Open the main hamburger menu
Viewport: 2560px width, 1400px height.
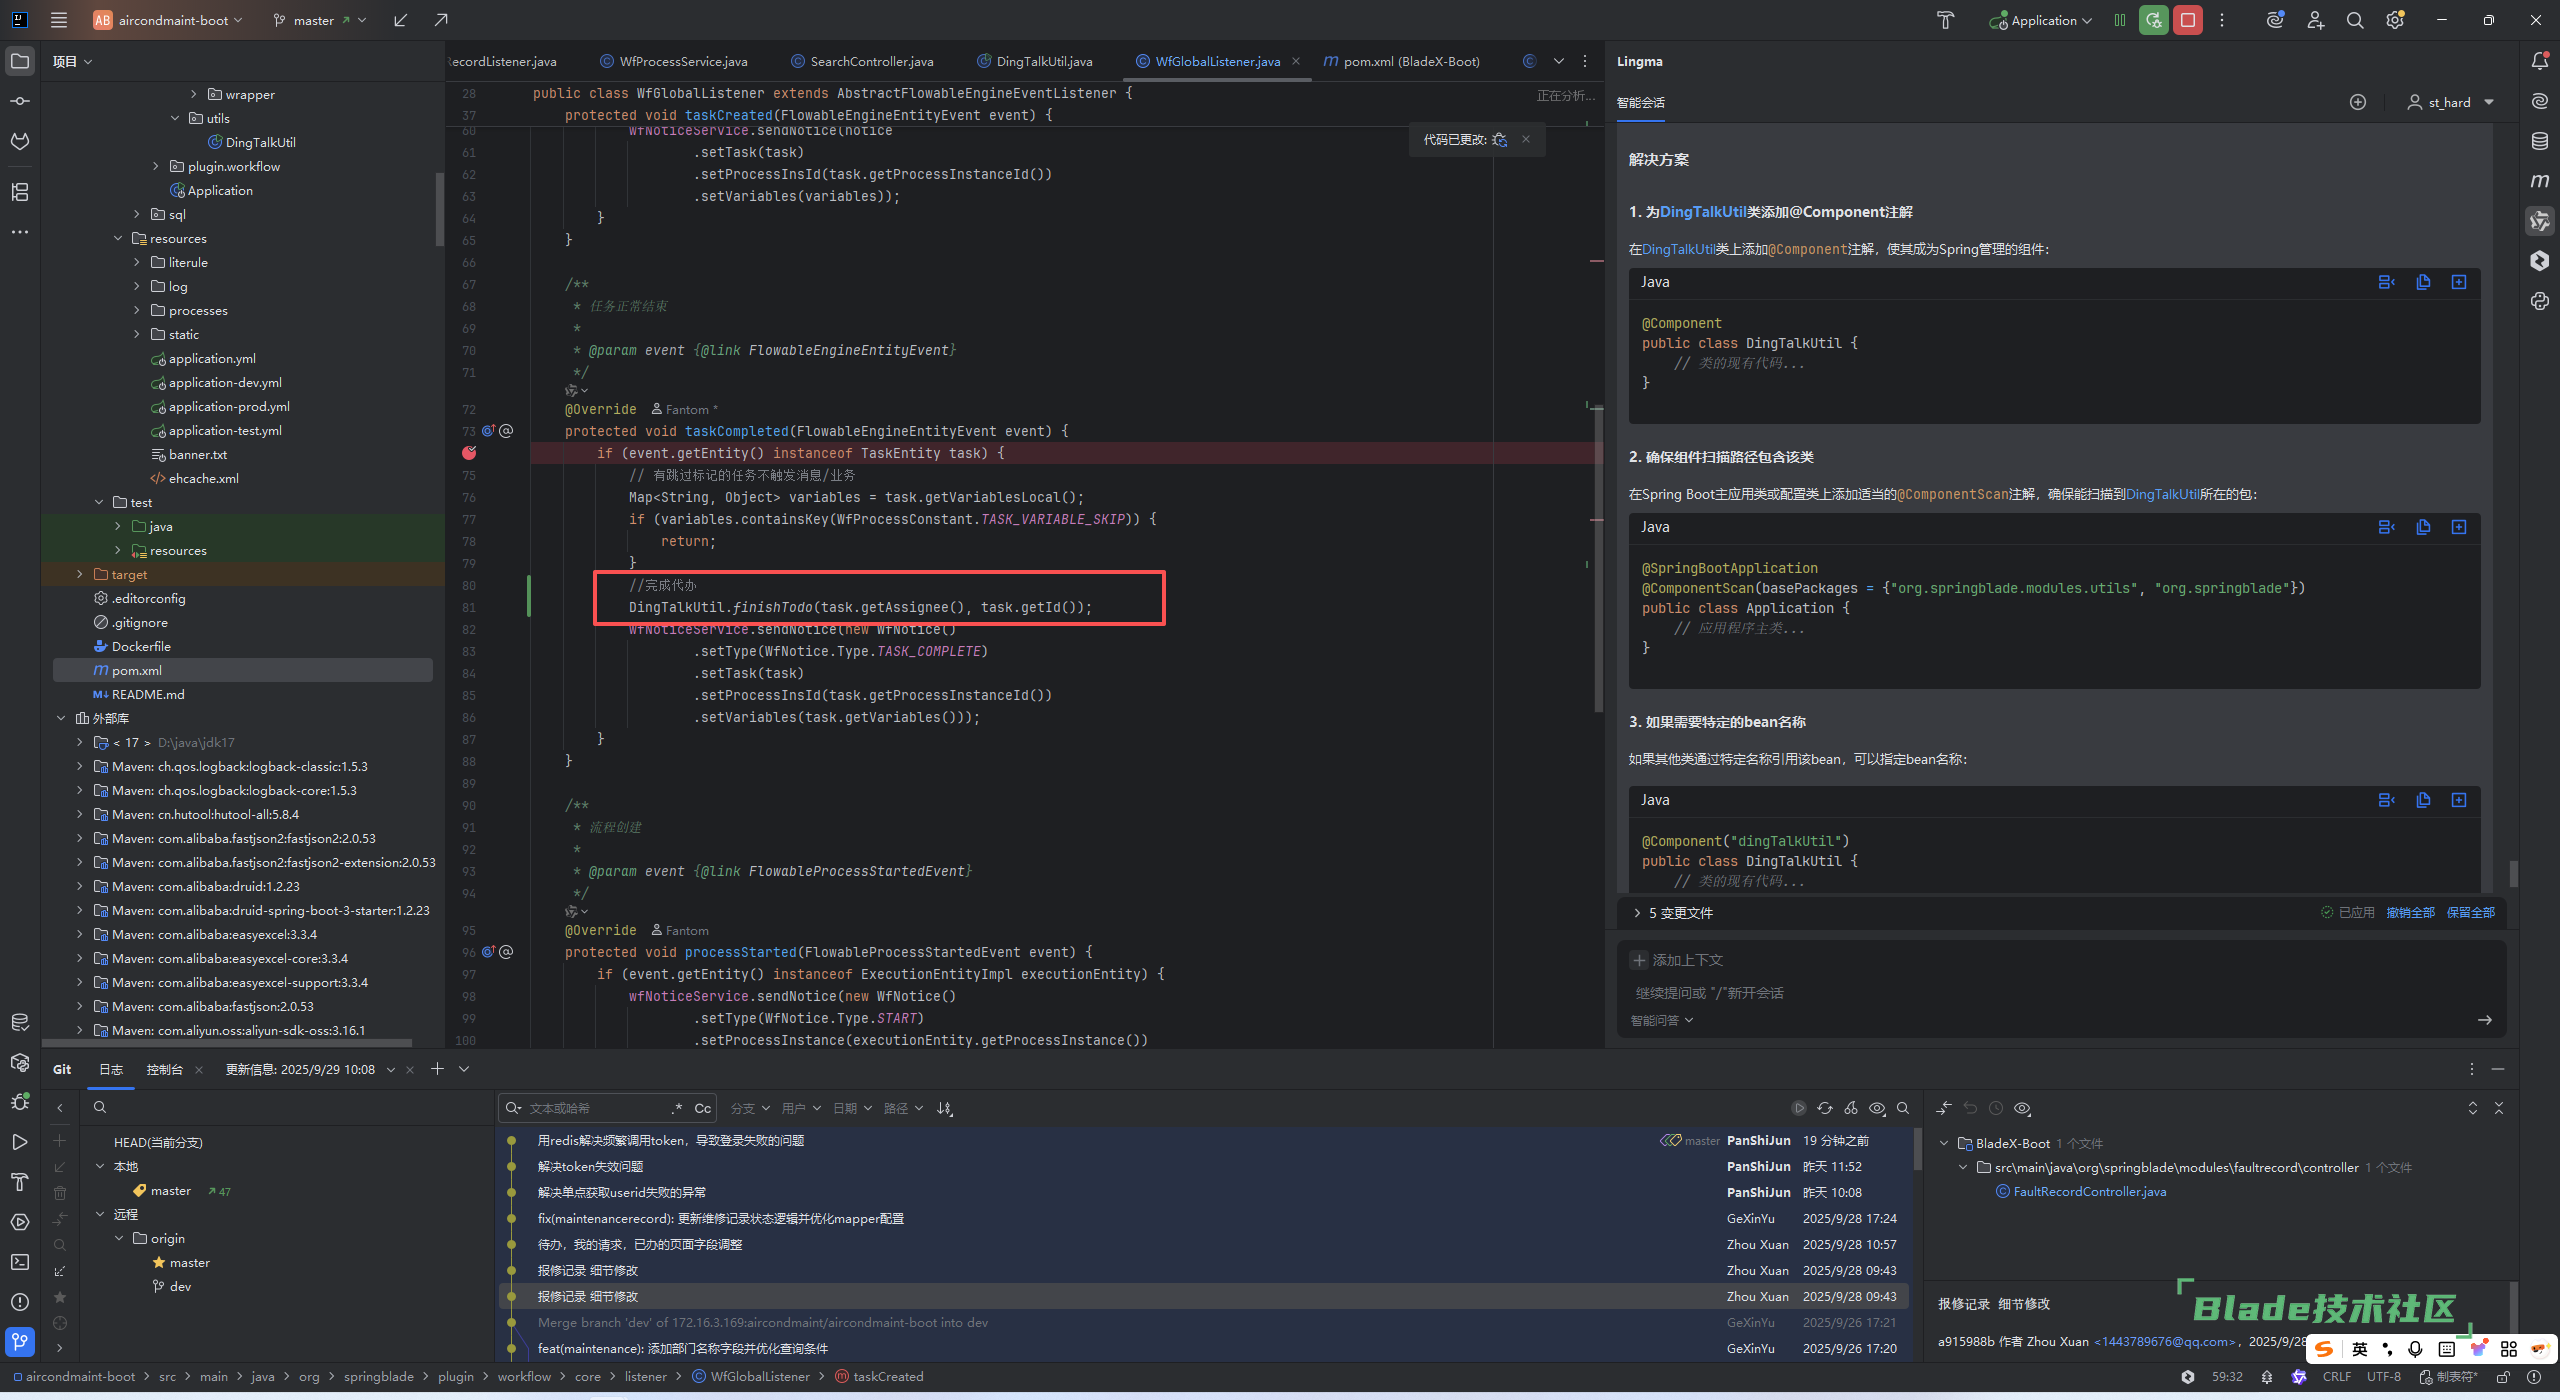point(59,20)
